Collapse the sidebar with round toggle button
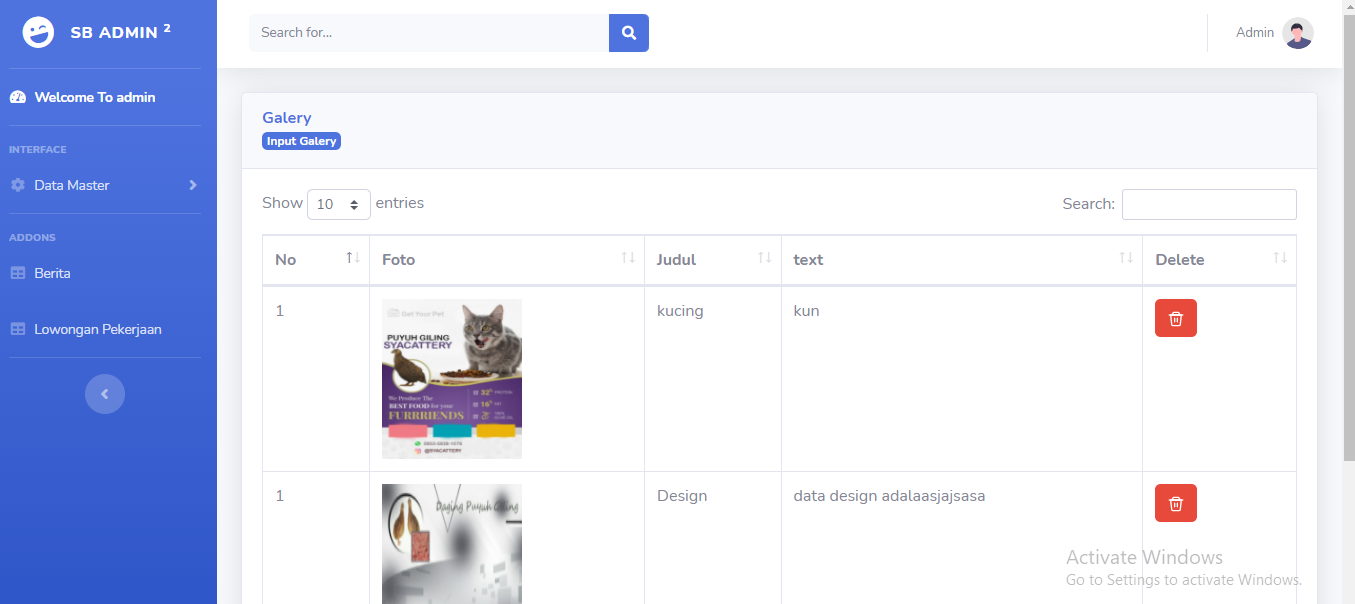The image size is (1355, 604). 105,394
